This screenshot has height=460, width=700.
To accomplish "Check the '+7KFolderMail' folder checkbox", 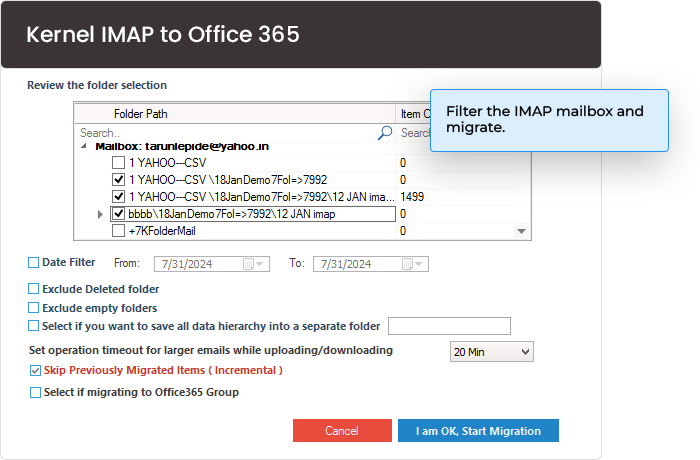I will (x=118, y=231).
